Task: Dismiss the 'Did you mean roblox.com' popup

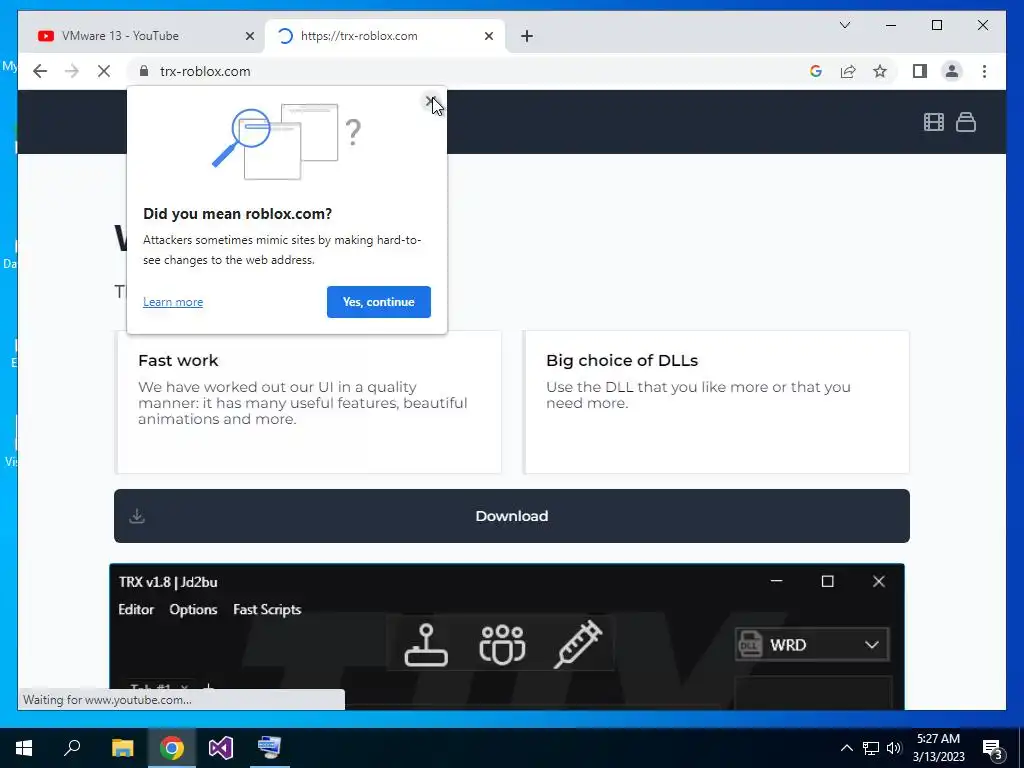Action: [430, 101]
